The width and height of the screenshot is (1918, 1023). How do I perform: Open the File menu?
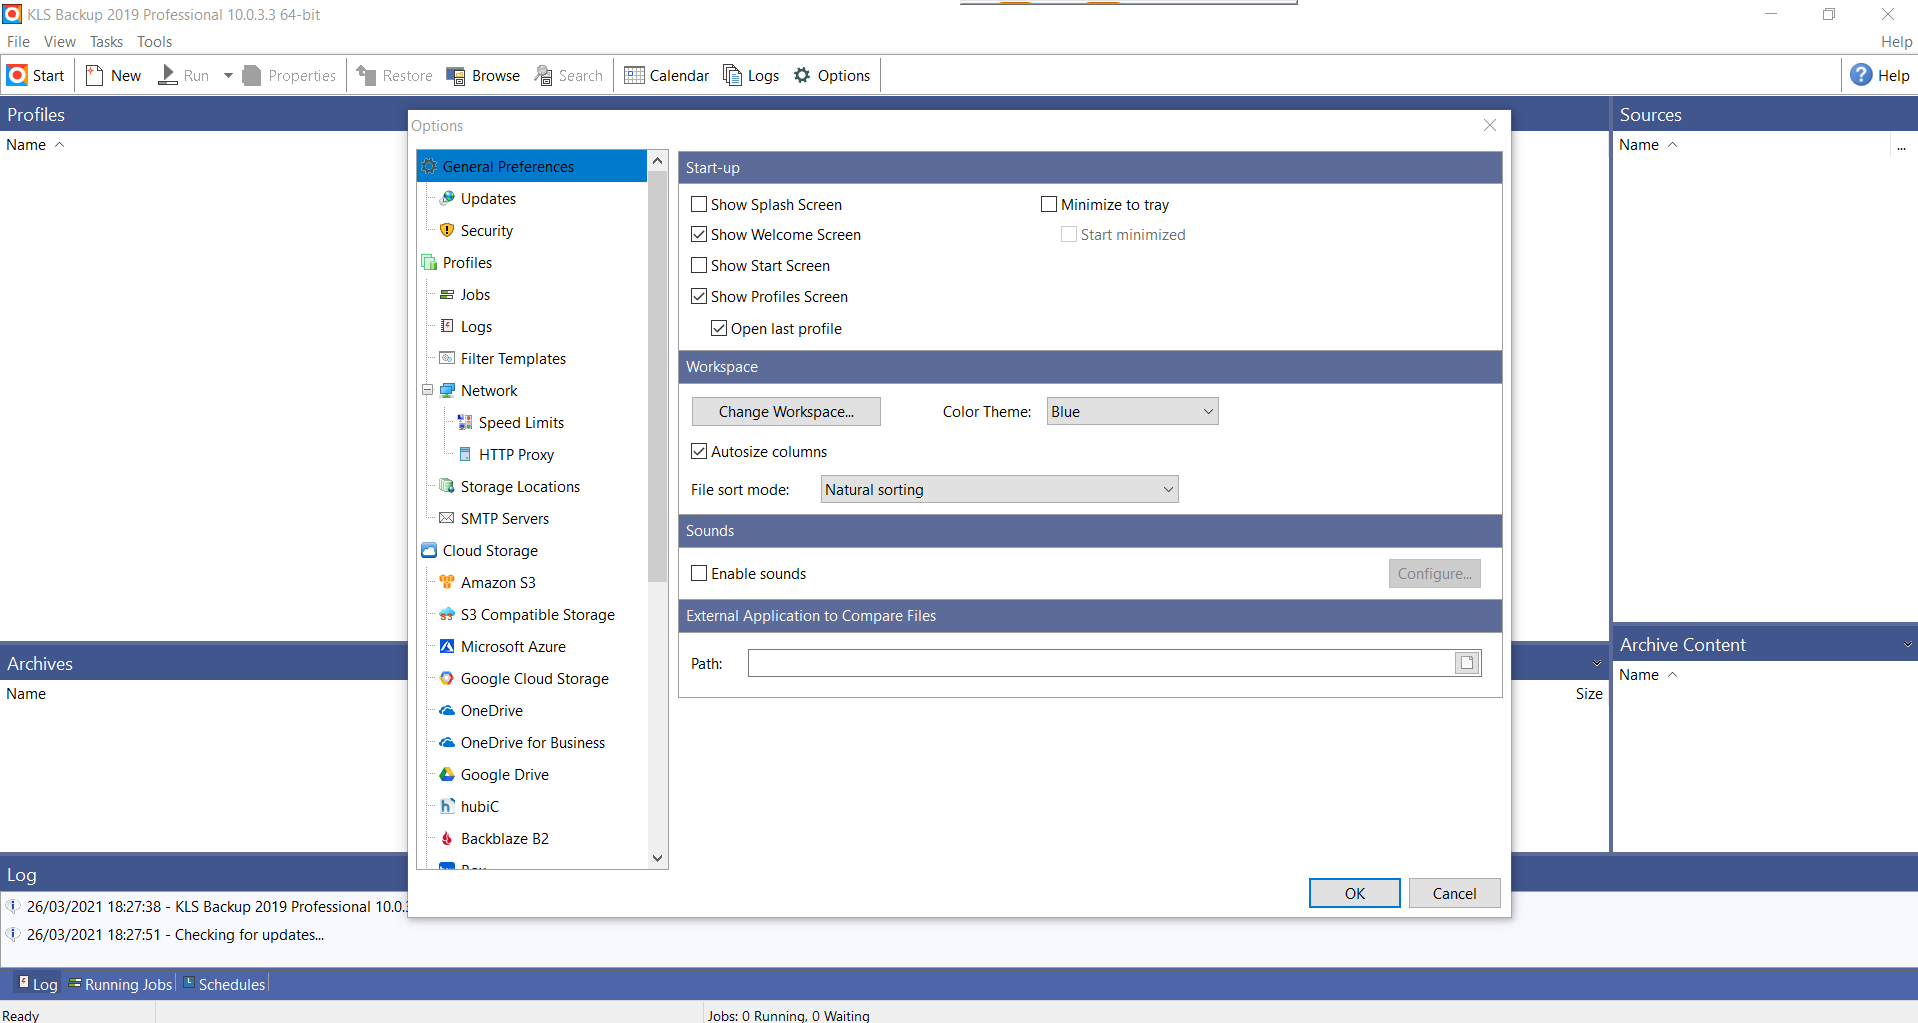(x=18, y=41)
